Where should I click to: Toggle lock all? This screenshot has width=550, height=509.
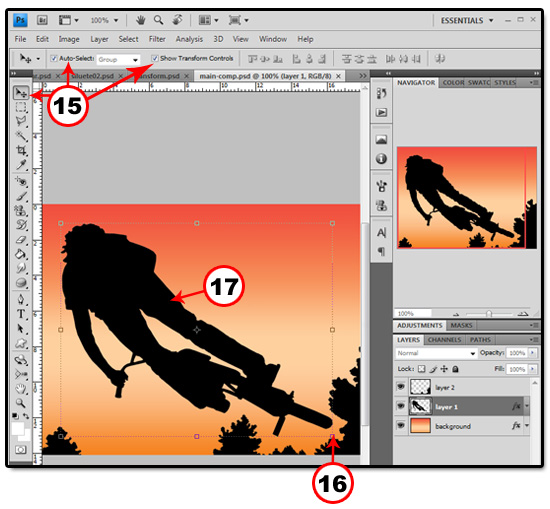455,369
